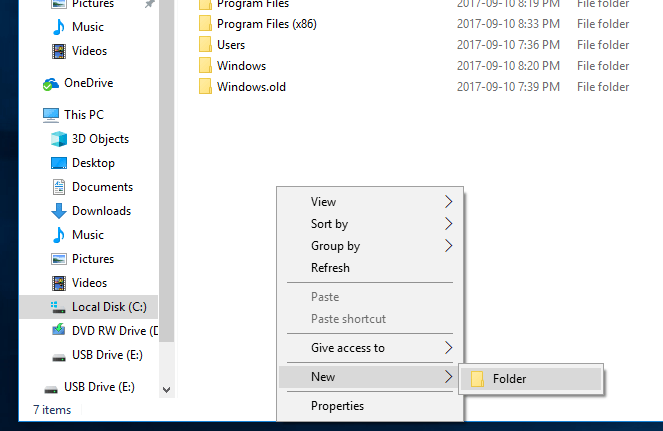The image size is (663, 431).
Task: Create a new Folder from submenu
Action: 531,379
